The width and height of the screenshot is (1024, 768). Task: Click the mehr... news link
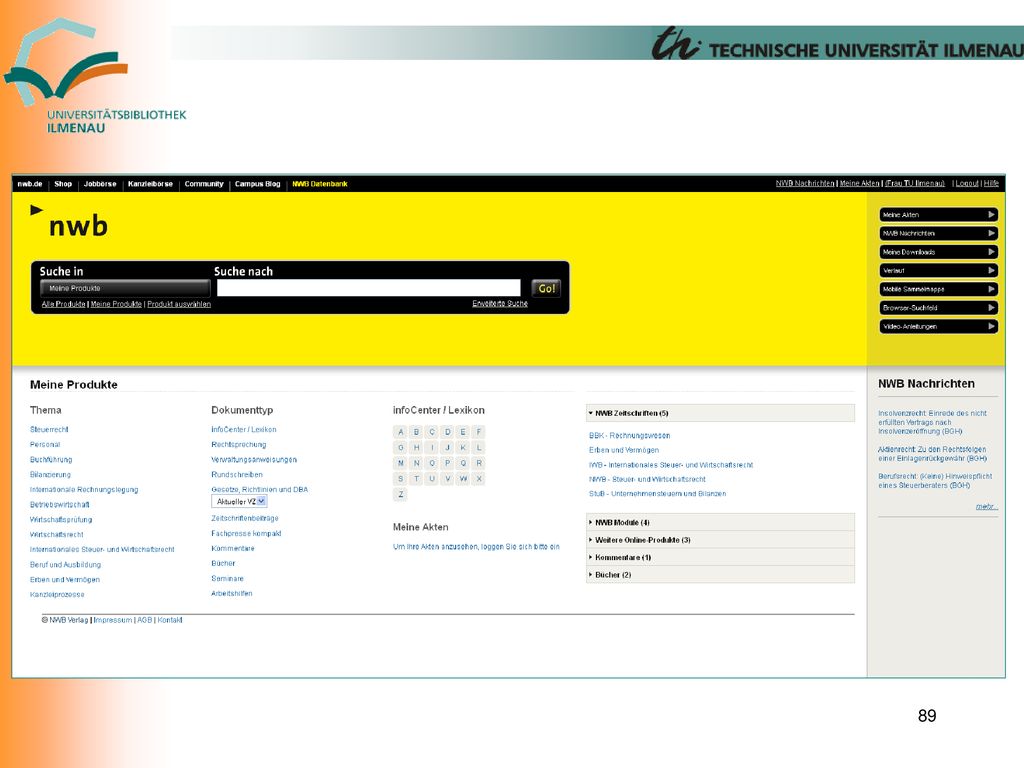pos(987,507)
